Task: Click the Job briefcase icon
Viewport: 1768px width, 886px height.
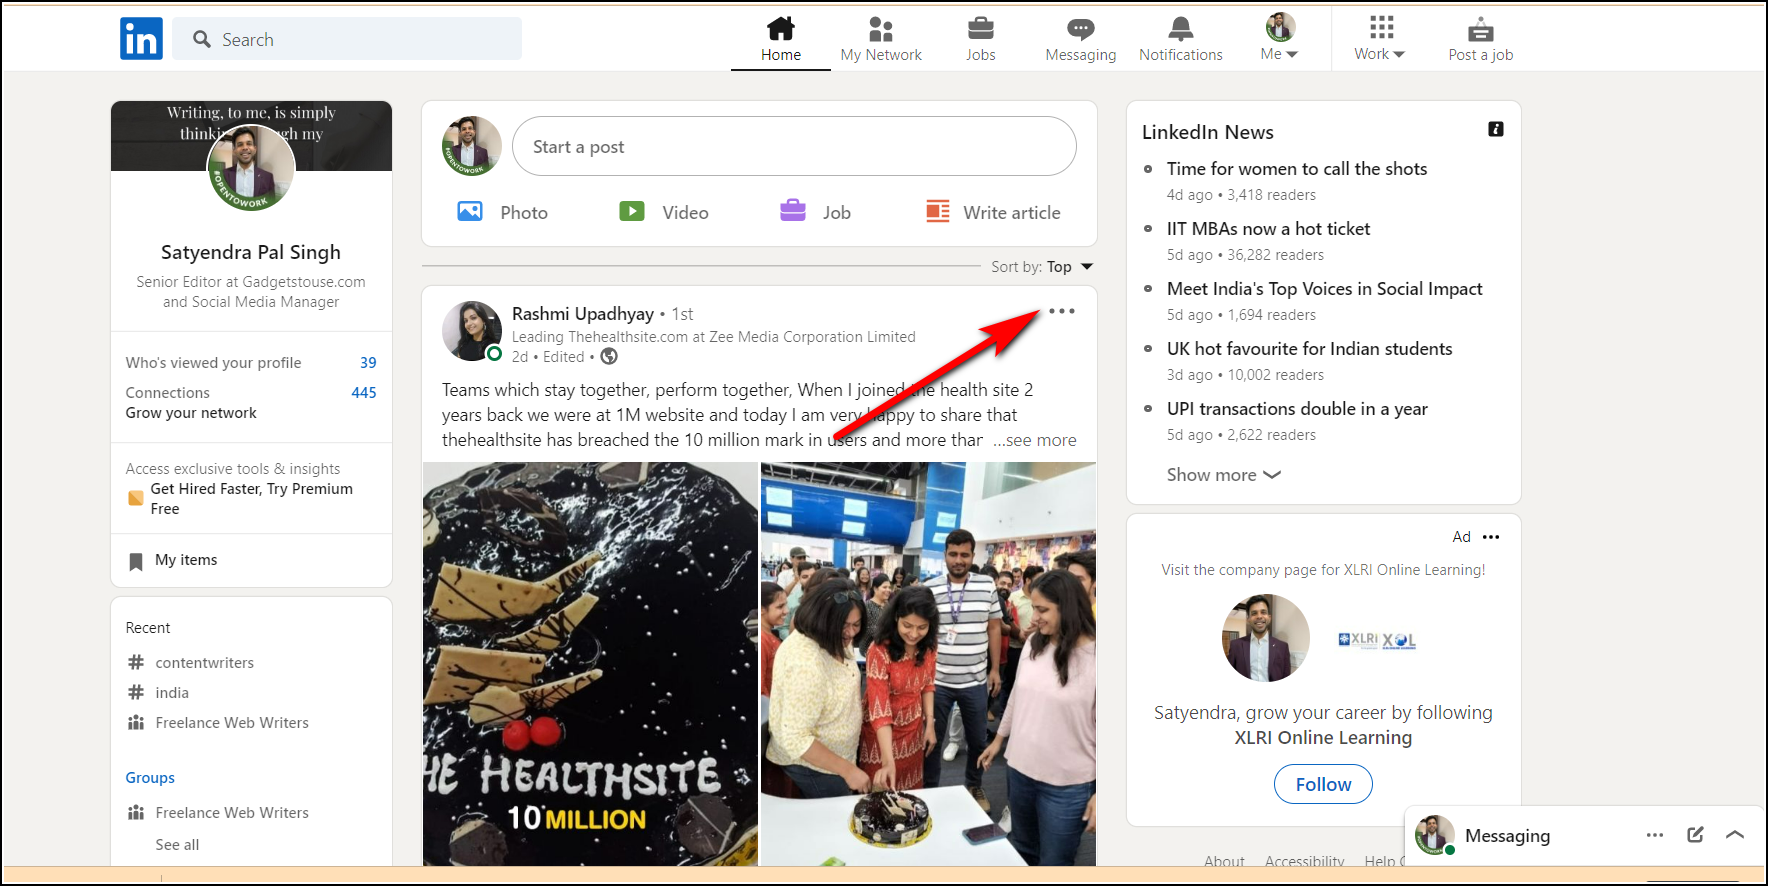Action: pyautogui.click(x=793, y=210)
